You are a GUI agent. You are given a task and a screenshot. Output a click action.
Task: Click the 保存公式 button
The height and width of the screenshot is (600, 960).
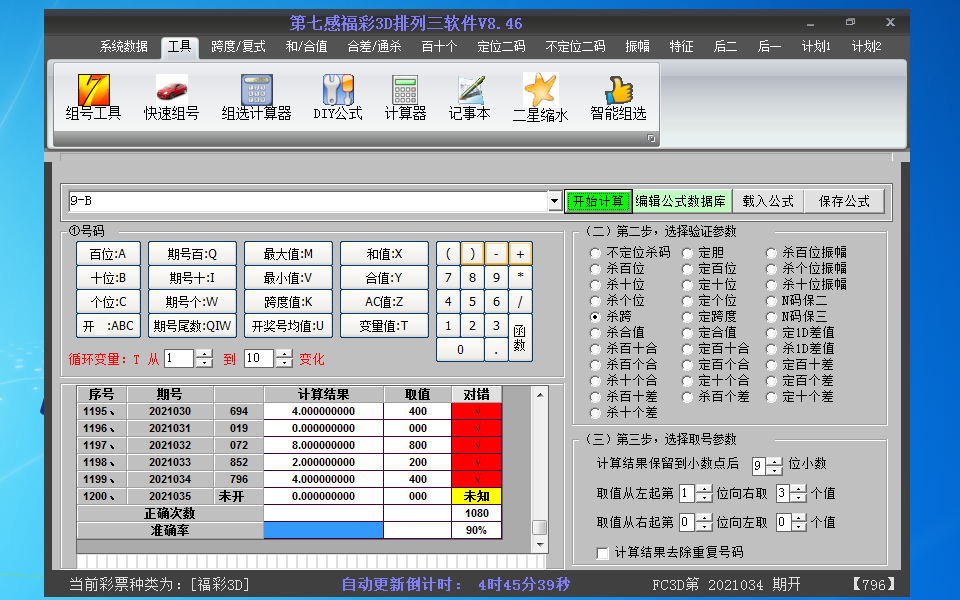844,201
